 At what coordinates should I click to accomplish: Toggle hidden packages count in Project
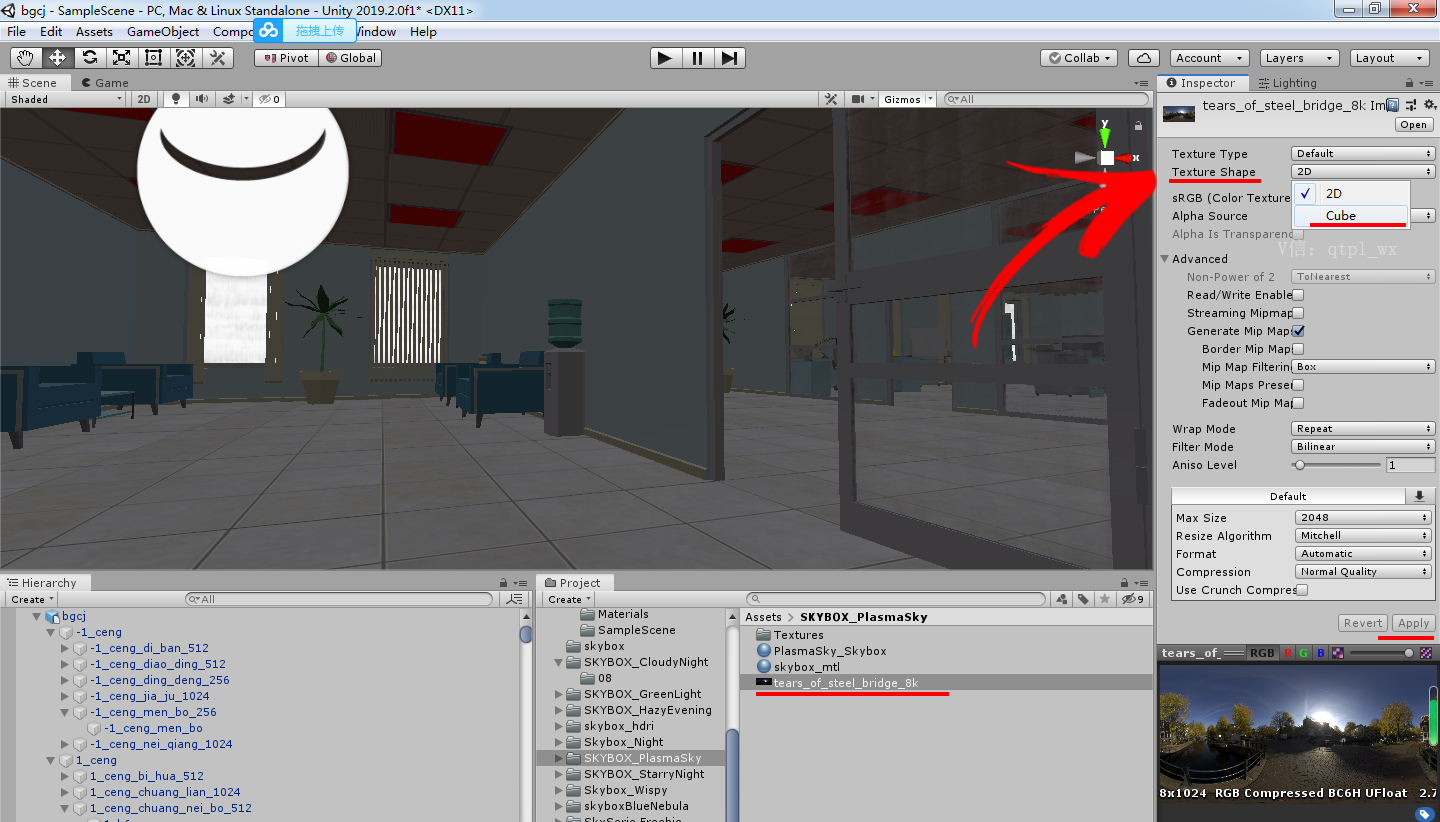tap(1132, 599)
